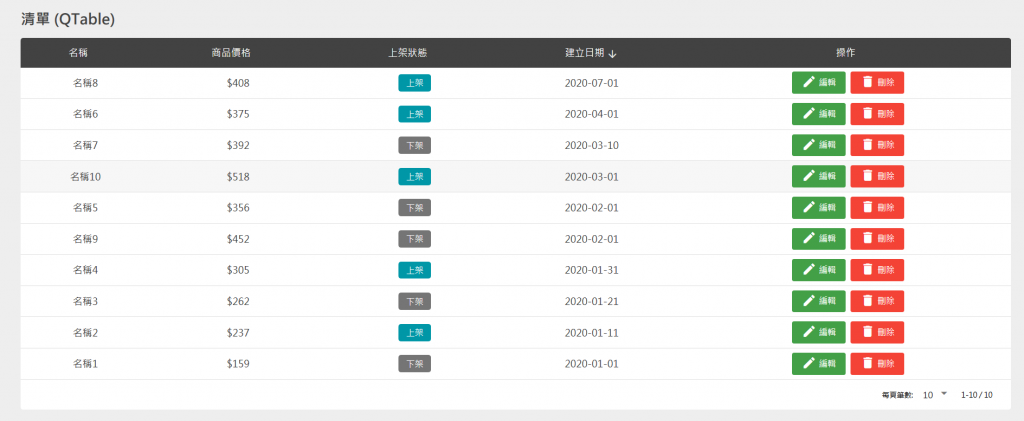Click the 上架狀態 column header

(x=408, y=53)
